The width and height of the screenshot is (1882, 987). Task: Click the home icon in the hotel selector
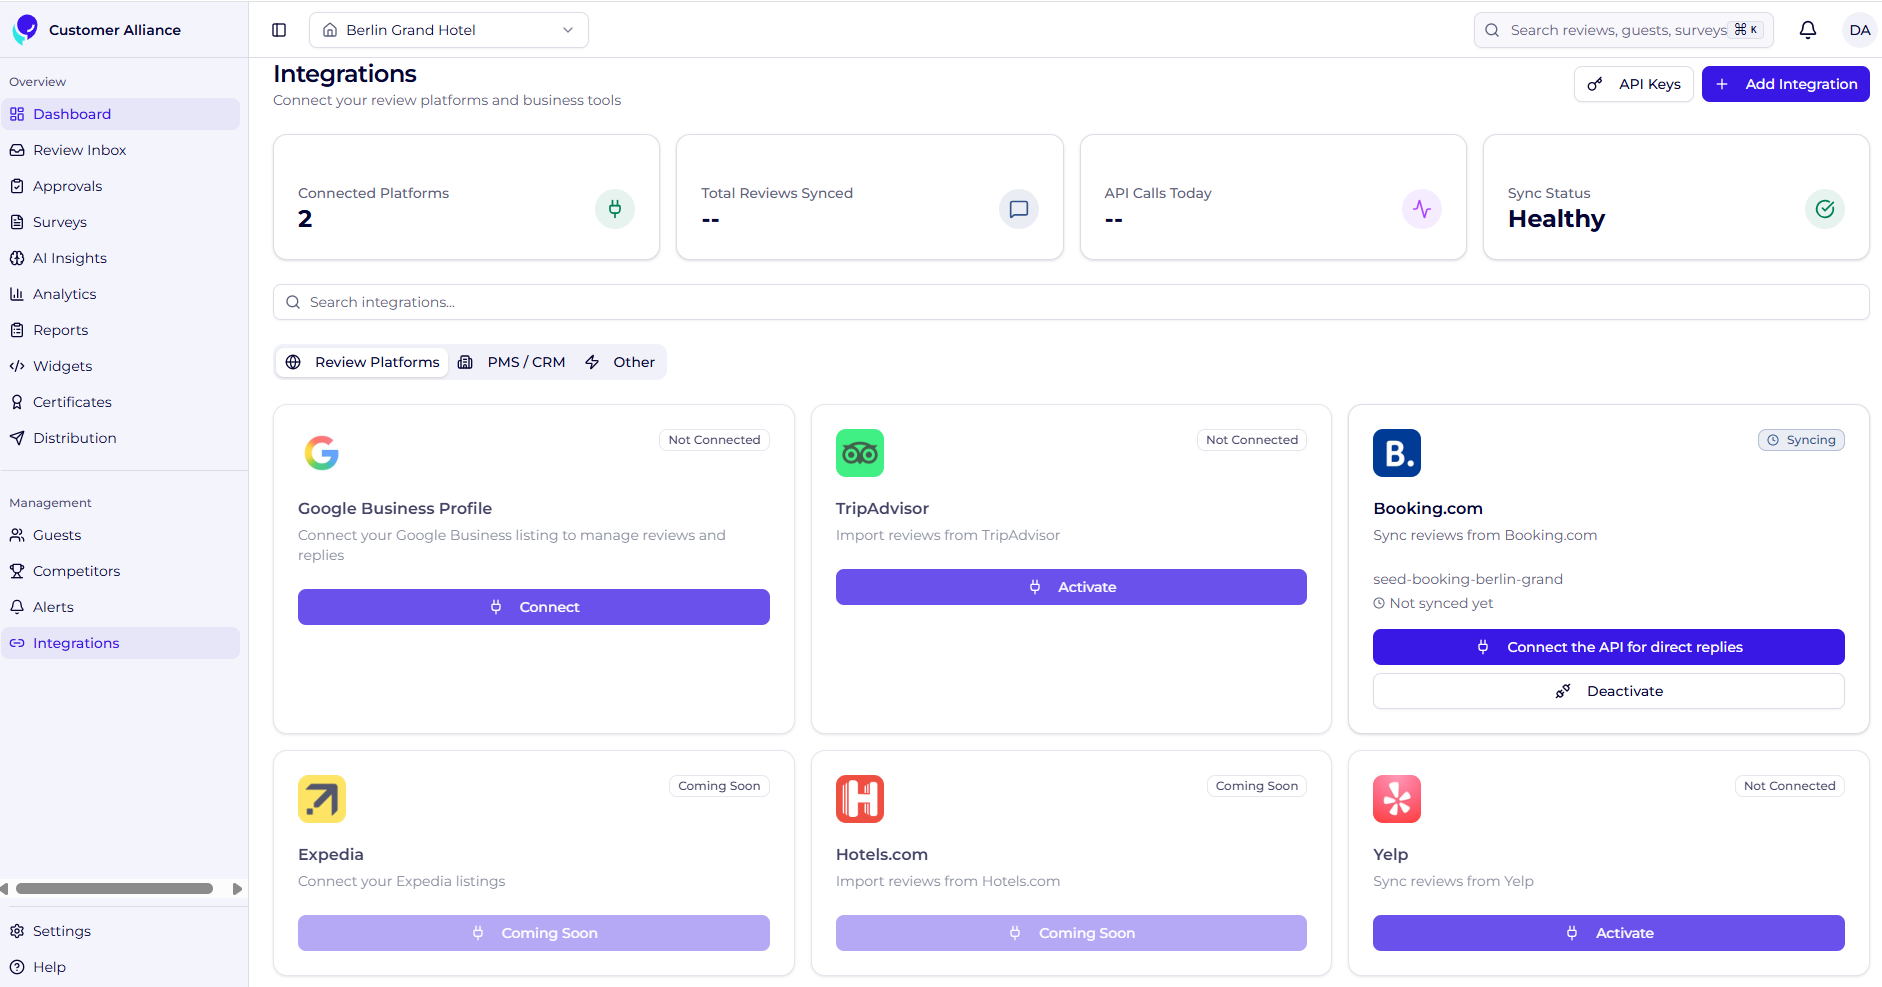click(330, 30)
